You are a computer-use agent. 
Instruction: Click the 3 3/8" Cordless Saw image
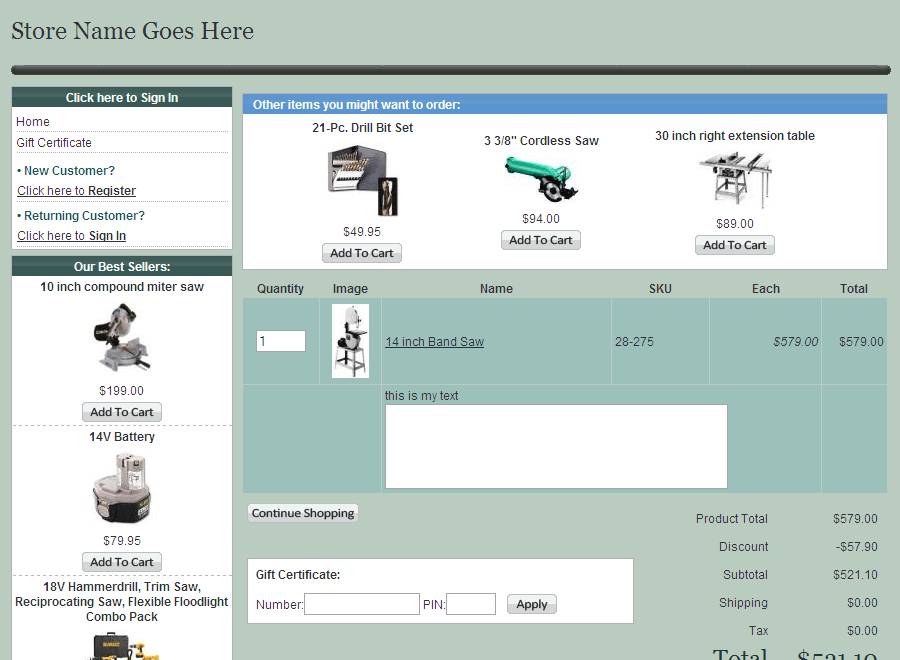click(541, 178)
